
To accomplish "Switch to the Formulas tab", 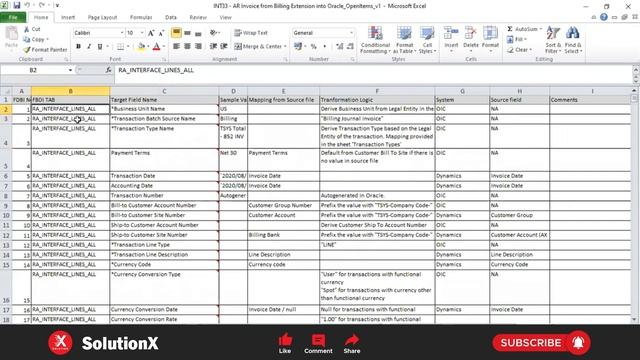I will (x=141, y=18).
